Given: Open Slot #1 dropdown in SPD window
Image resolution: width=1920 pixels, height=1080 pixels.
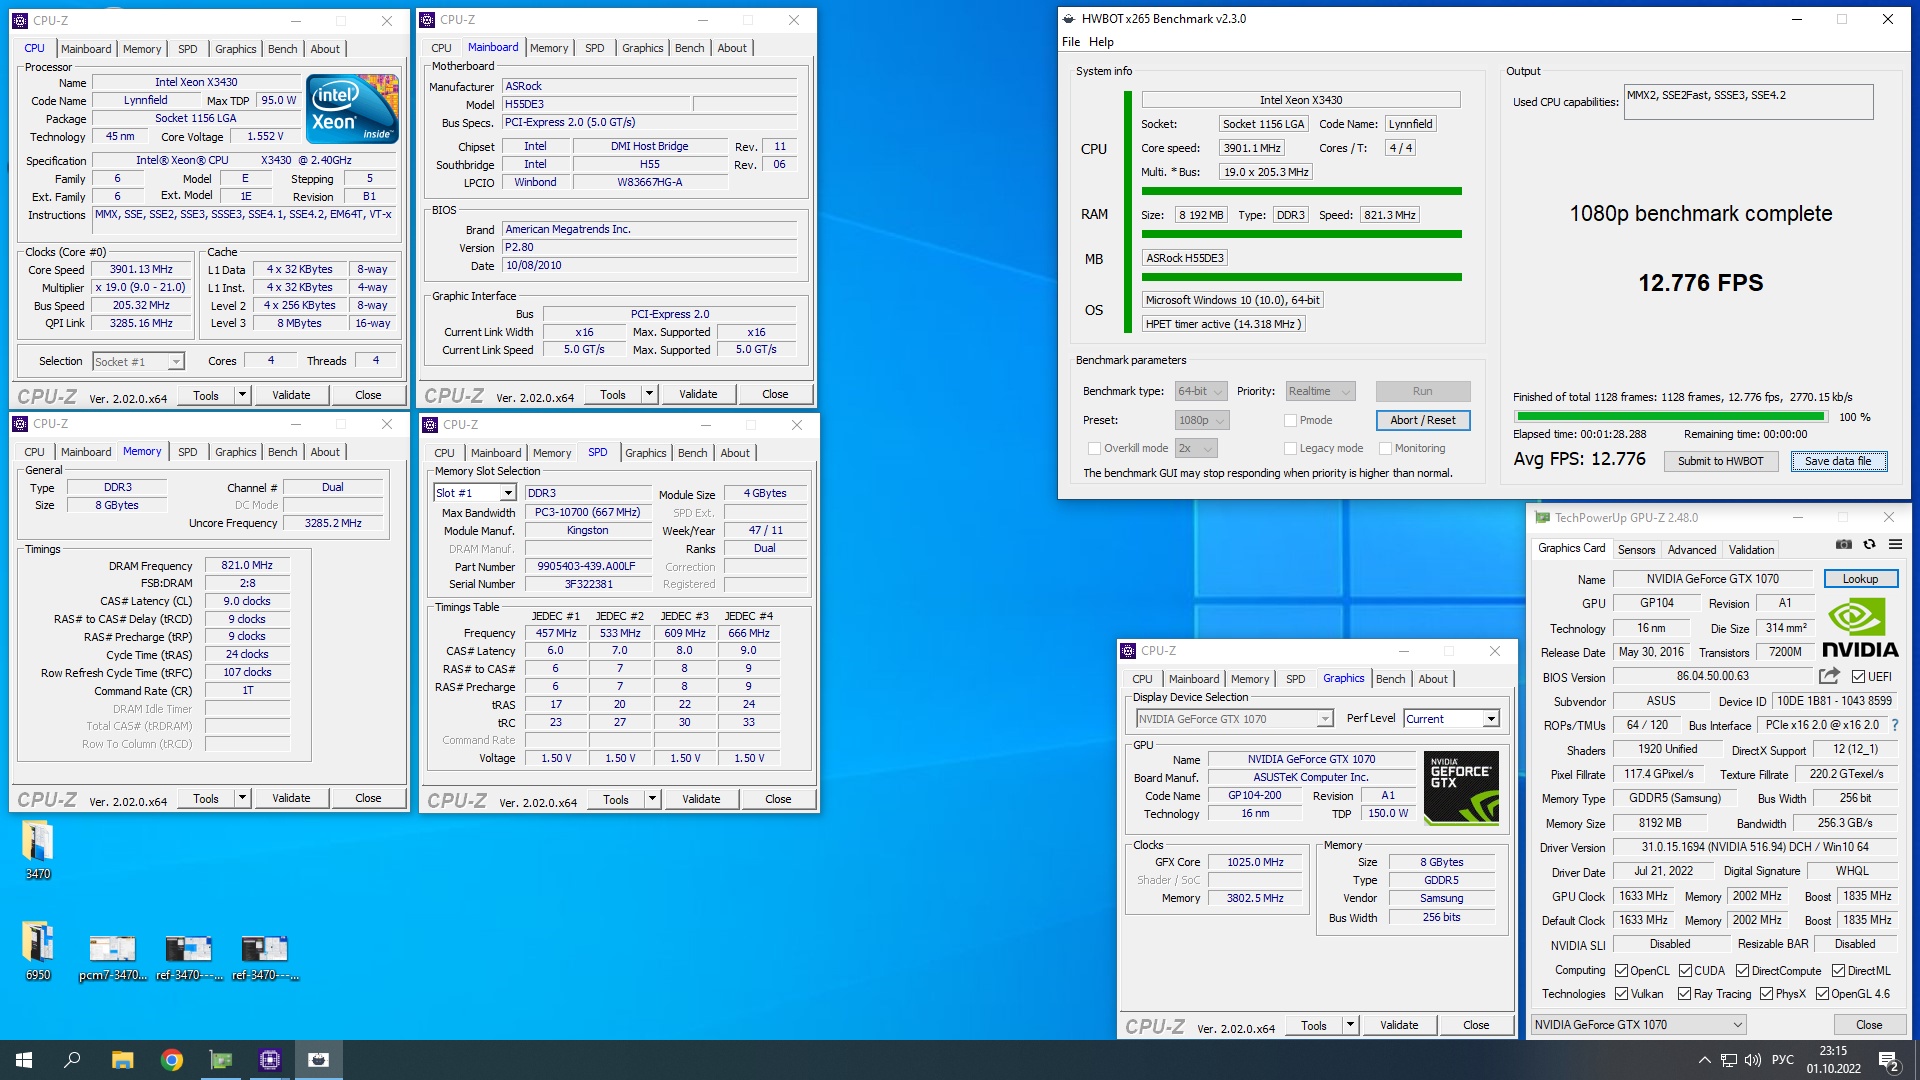Looking at the screenshot, I should 474,494.
